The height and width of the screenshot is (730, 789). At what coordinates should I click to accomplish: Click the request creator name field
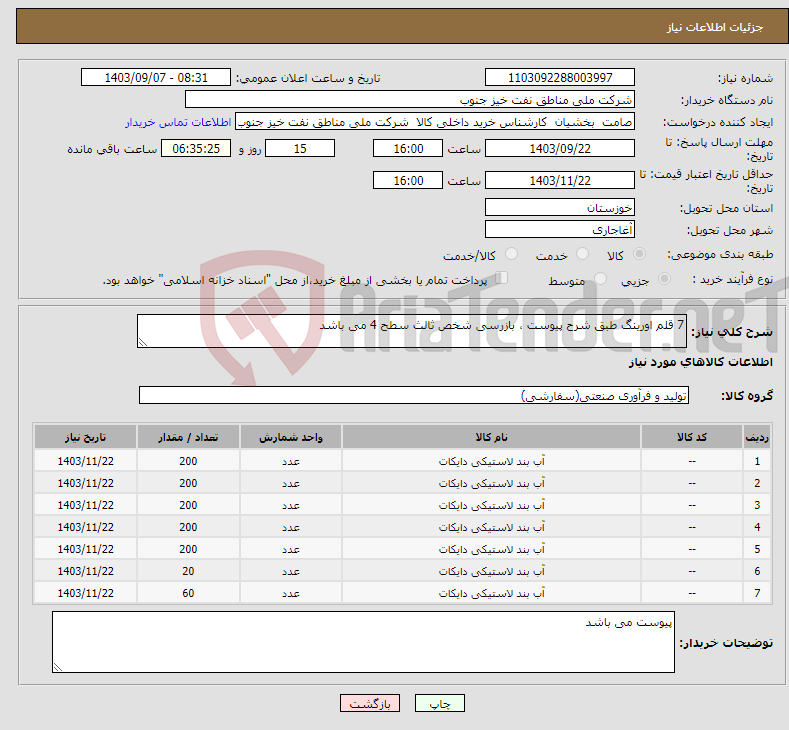point(435,122)
